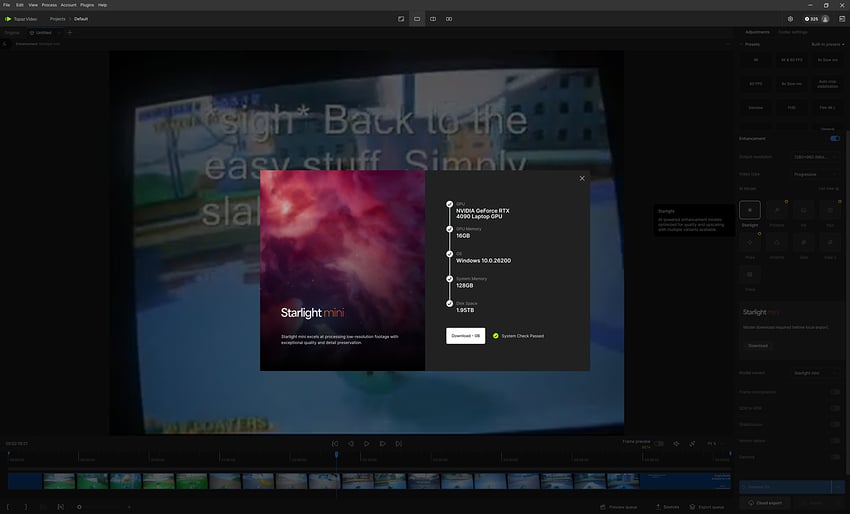Click the Download button in the dialog
The width and height of the screenshot is (850, 514).
pyautogui.click(x=466, y=336)
